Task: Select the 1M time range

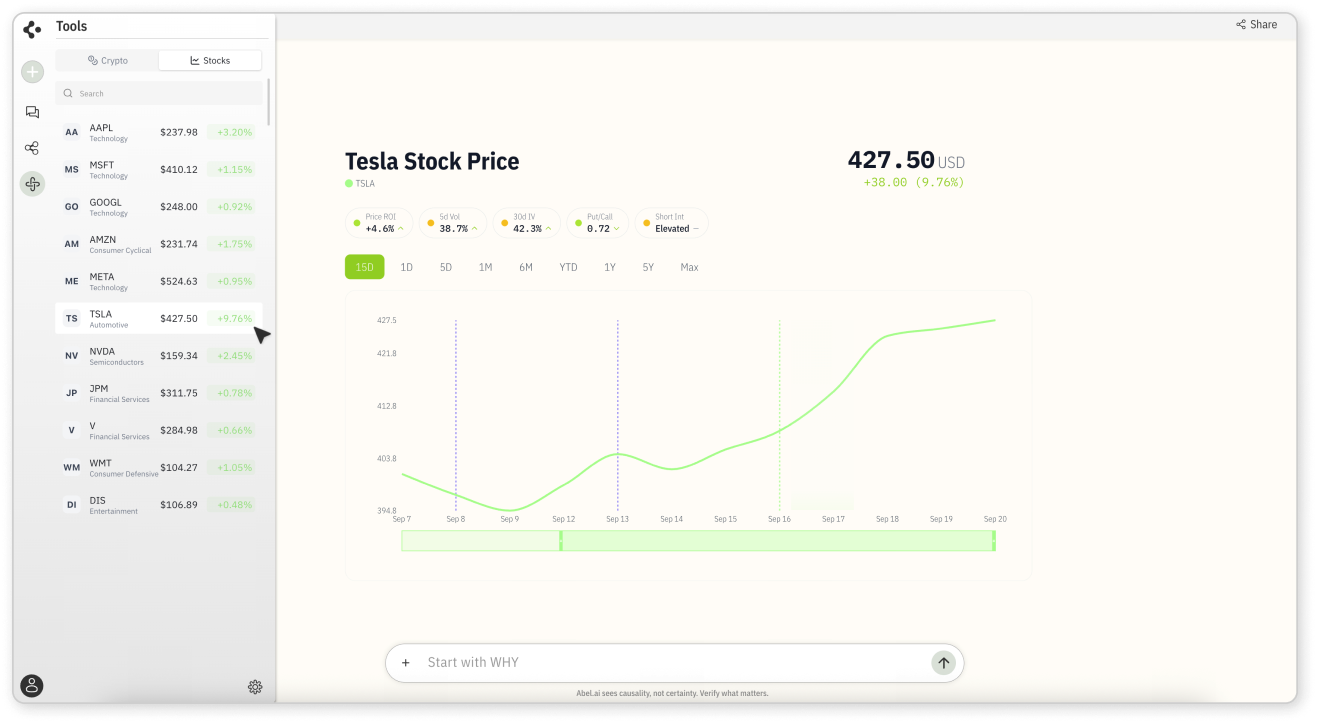Action: pos(485,267)
